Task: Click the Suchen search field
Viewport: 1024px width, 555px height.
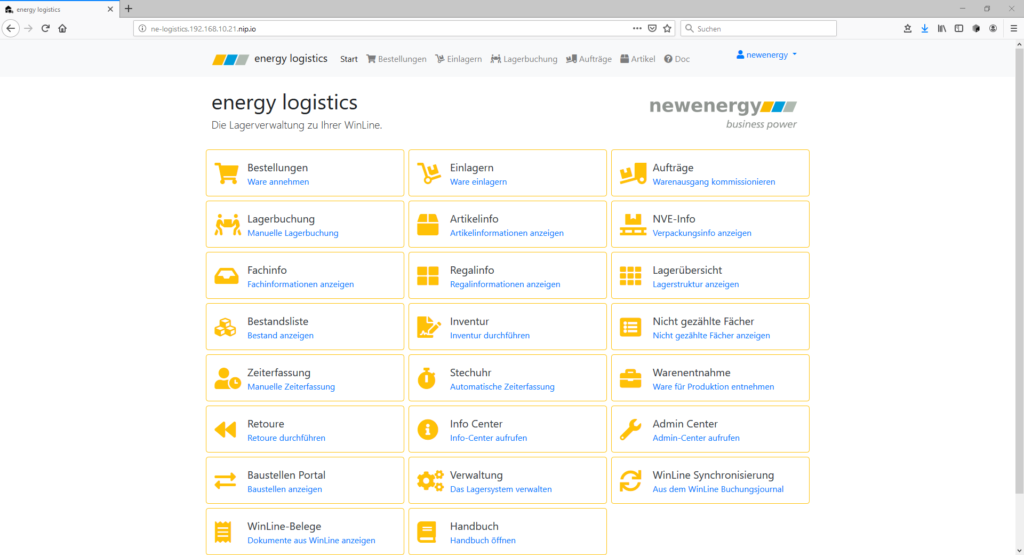Action: click(758, 29)
